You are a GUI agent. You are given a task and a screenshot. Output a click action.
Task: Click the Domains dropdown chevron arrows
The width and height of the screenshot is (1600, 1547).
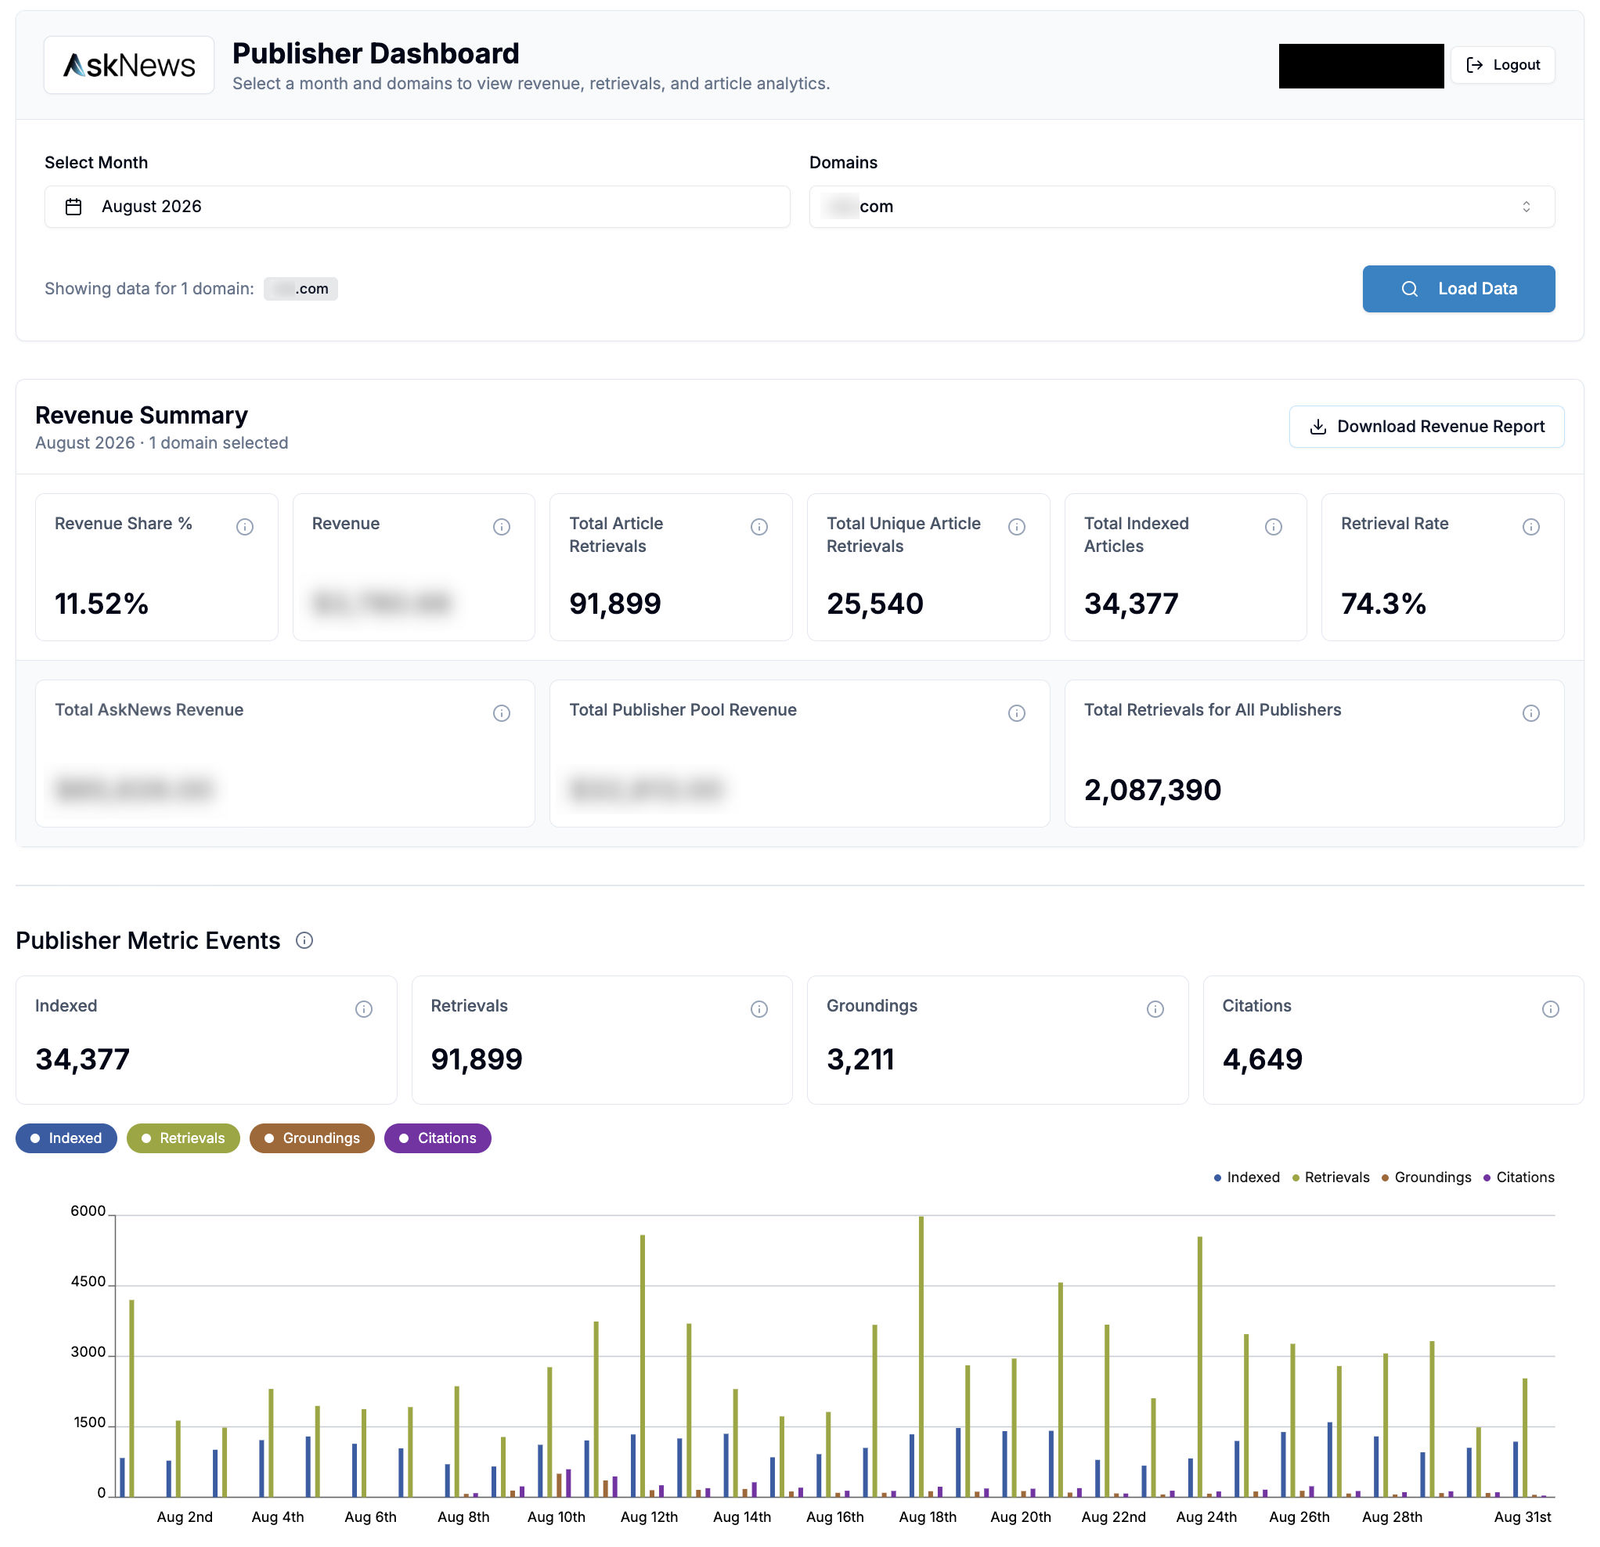(x=1526, y=207)
